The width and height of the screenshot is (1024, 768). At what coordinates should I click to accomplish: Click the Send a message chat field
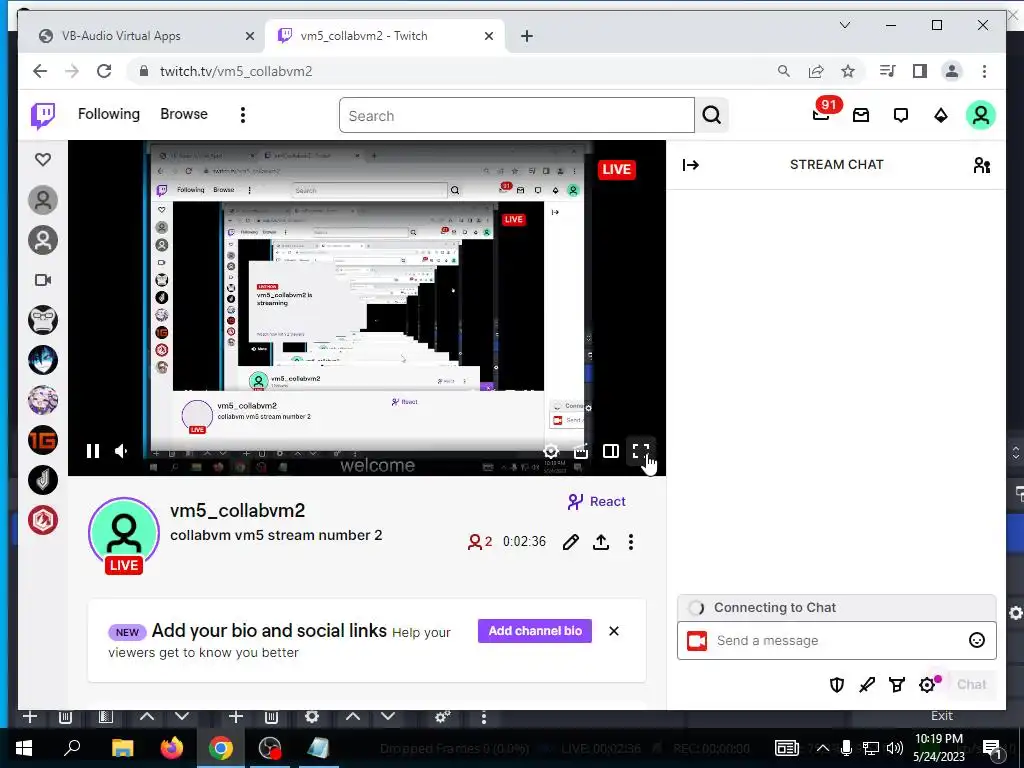(x=837, y=641)
